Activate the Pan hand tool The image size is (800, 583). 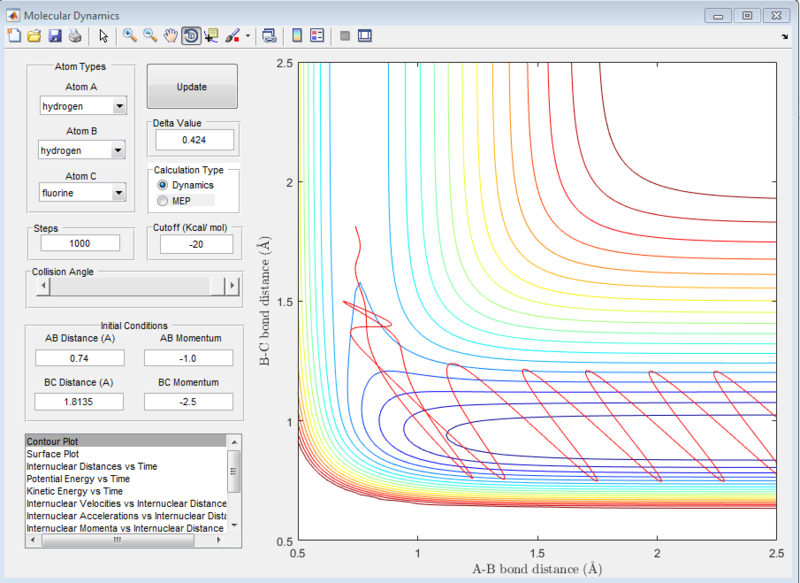170,36
